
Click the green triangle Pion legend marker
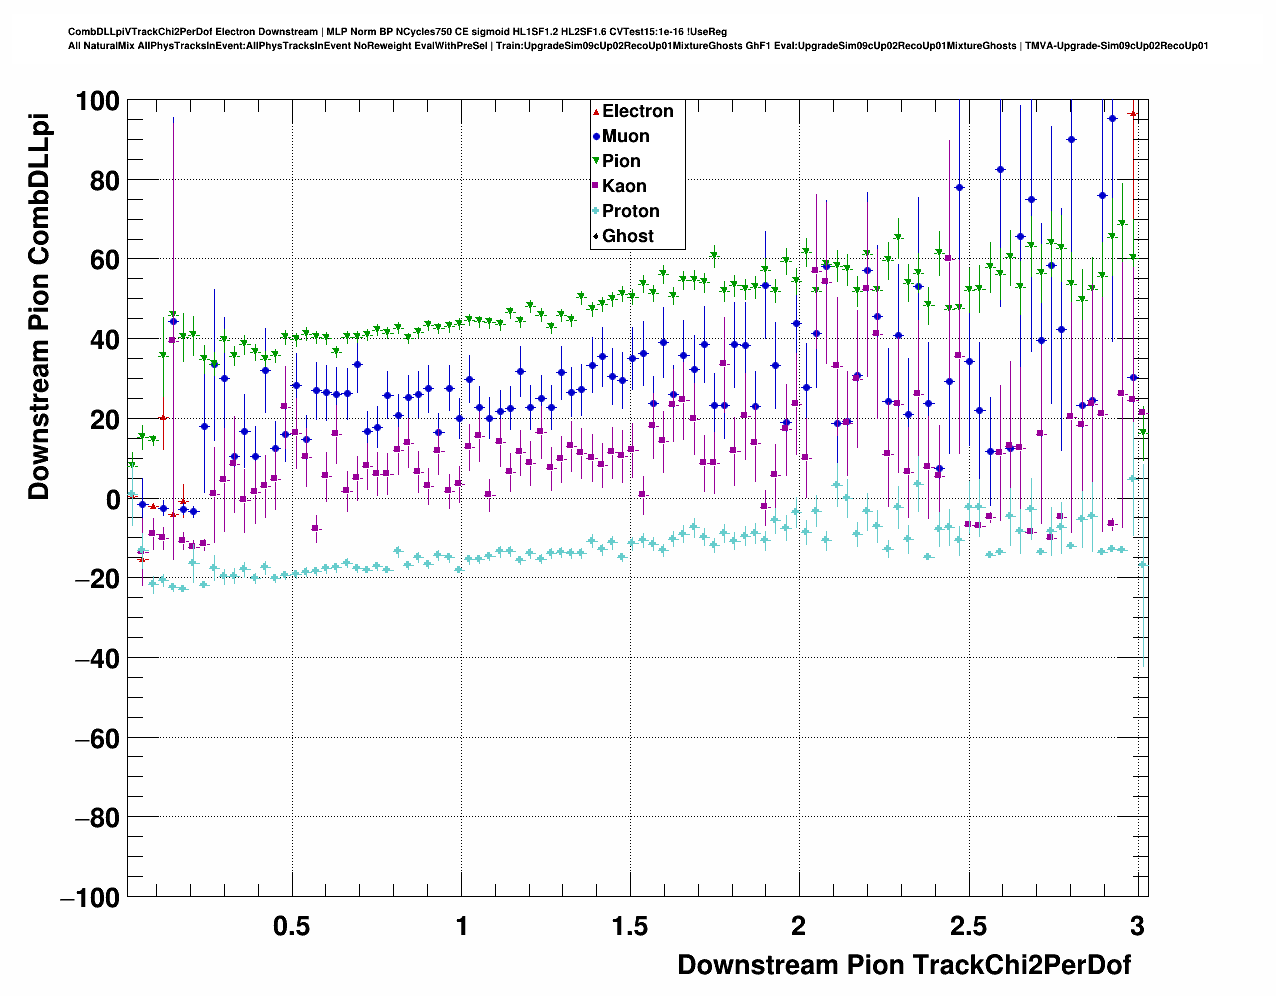click(596, 161)
